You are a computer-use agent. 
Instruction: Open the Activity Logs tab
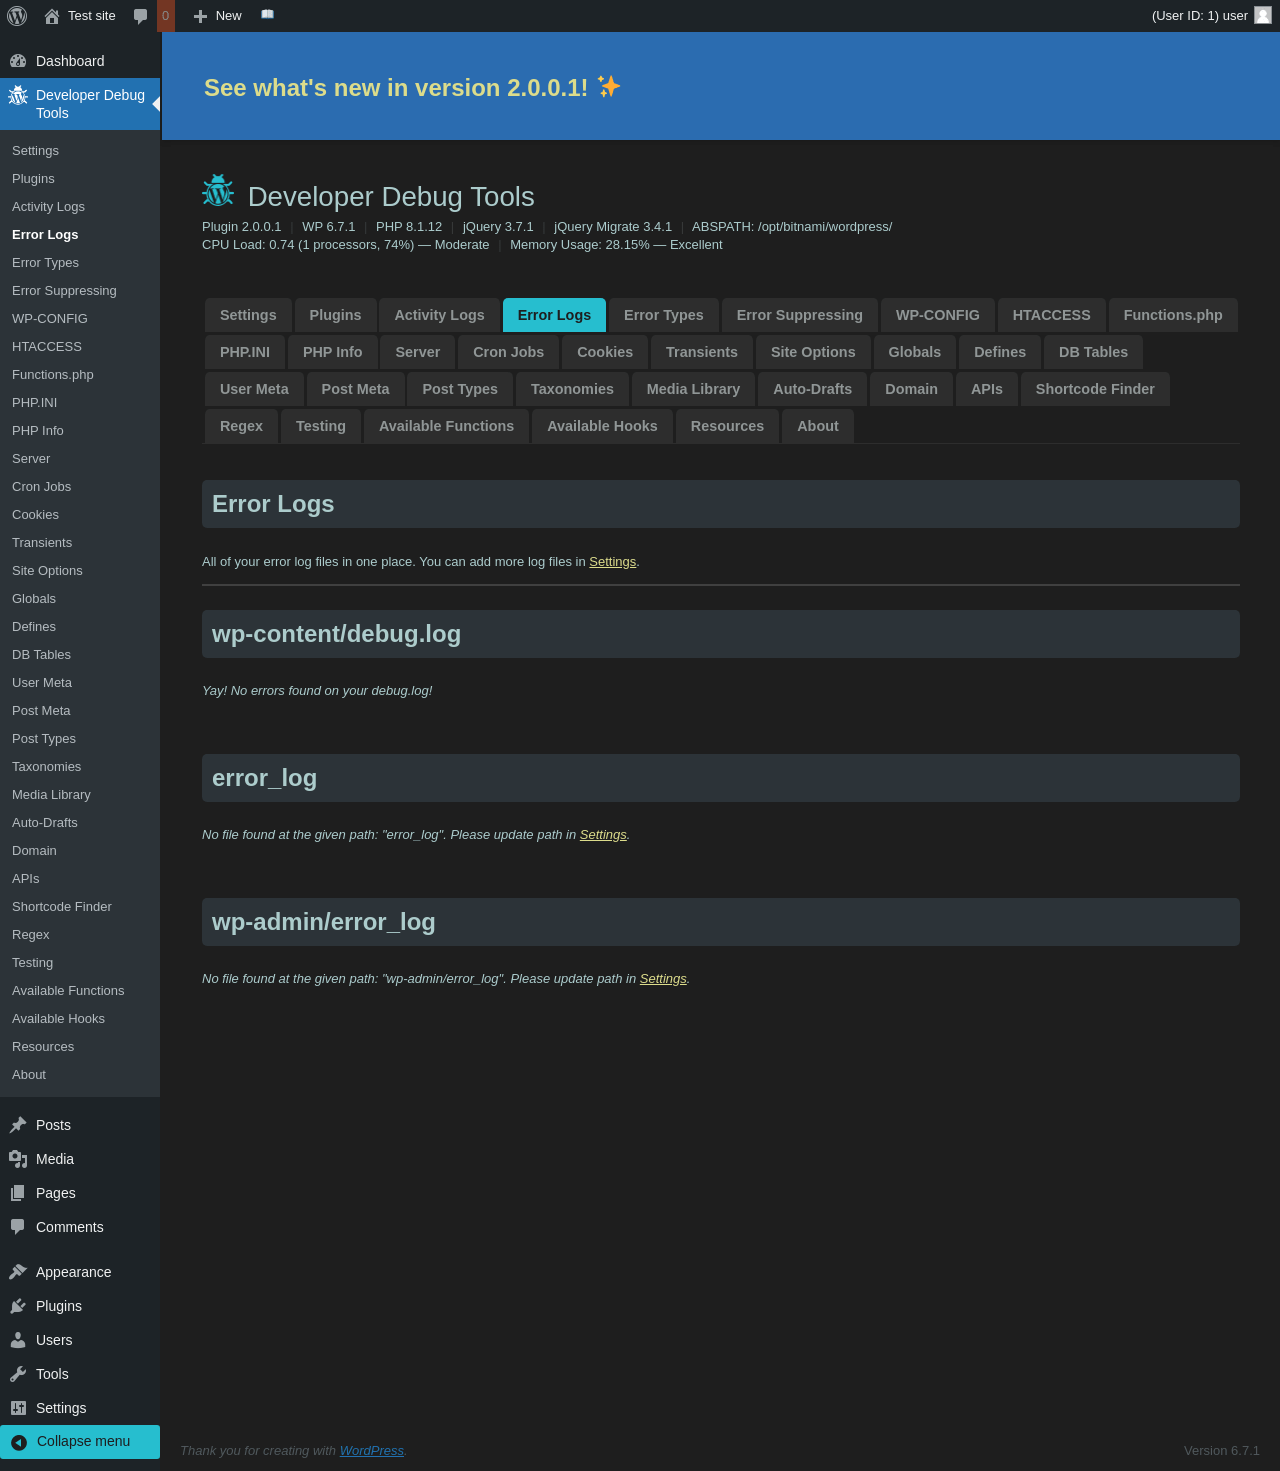pyautogui.click(x=439, y=315)
